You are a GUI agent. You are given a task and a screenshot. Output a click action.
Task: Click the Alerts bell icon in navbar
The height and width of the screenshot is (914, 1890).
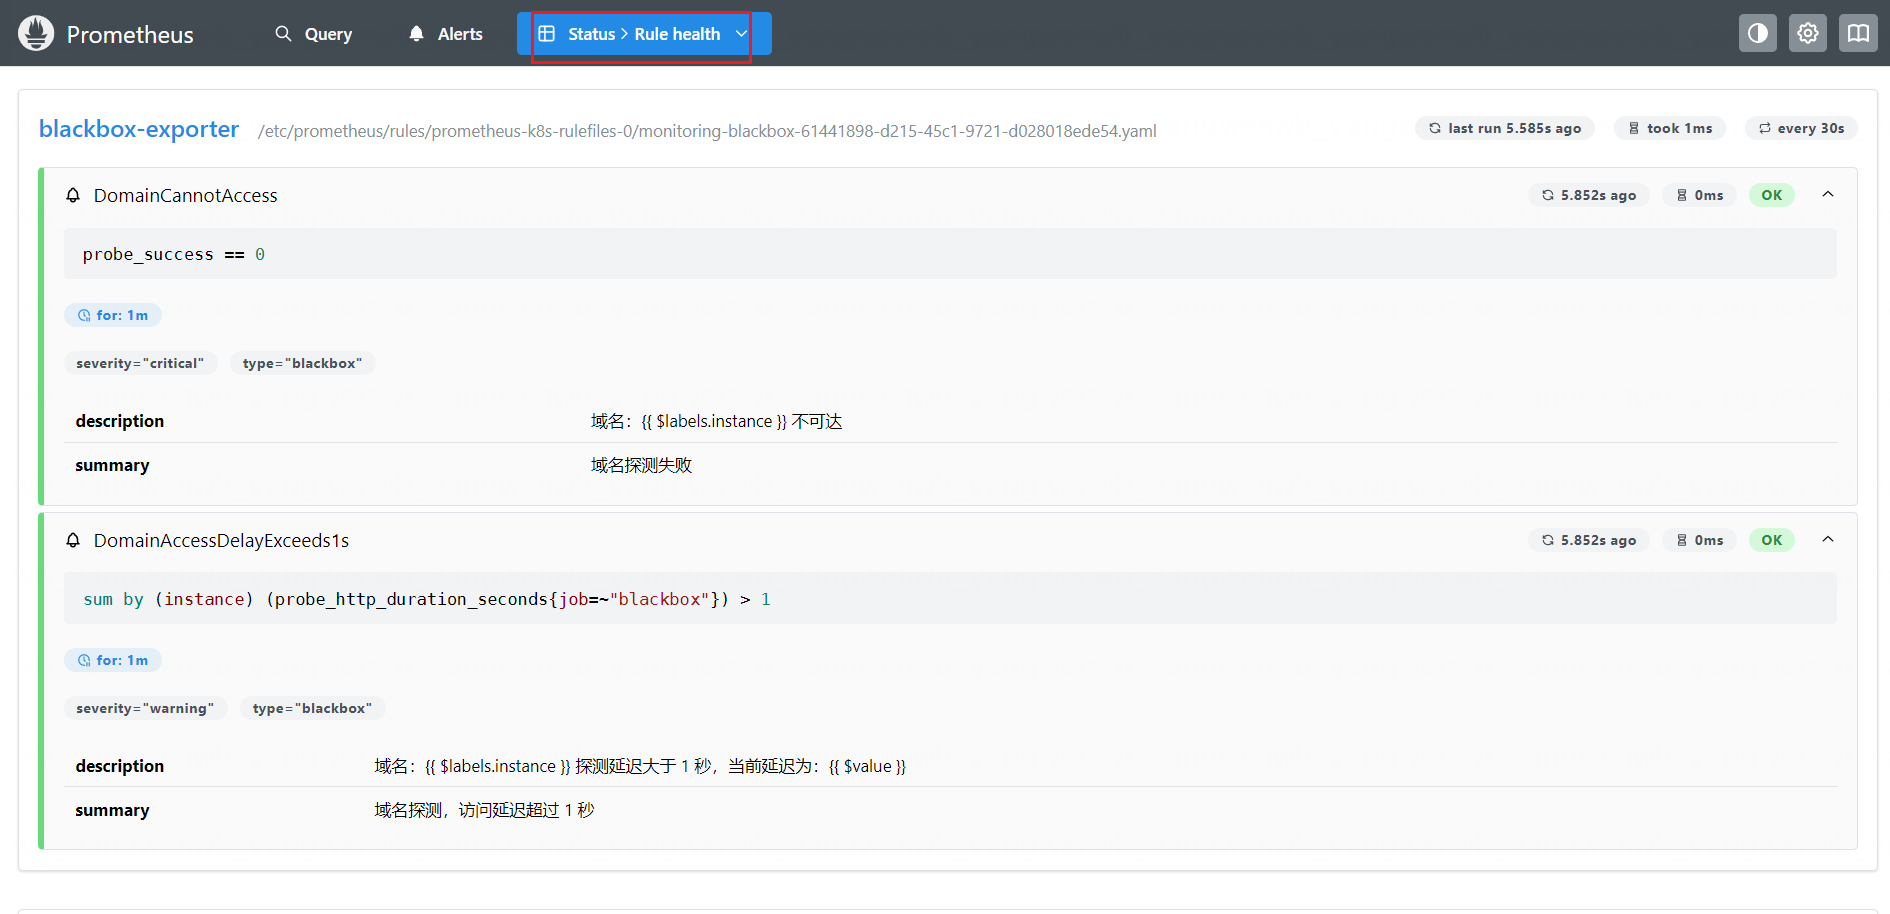(416, 33)
